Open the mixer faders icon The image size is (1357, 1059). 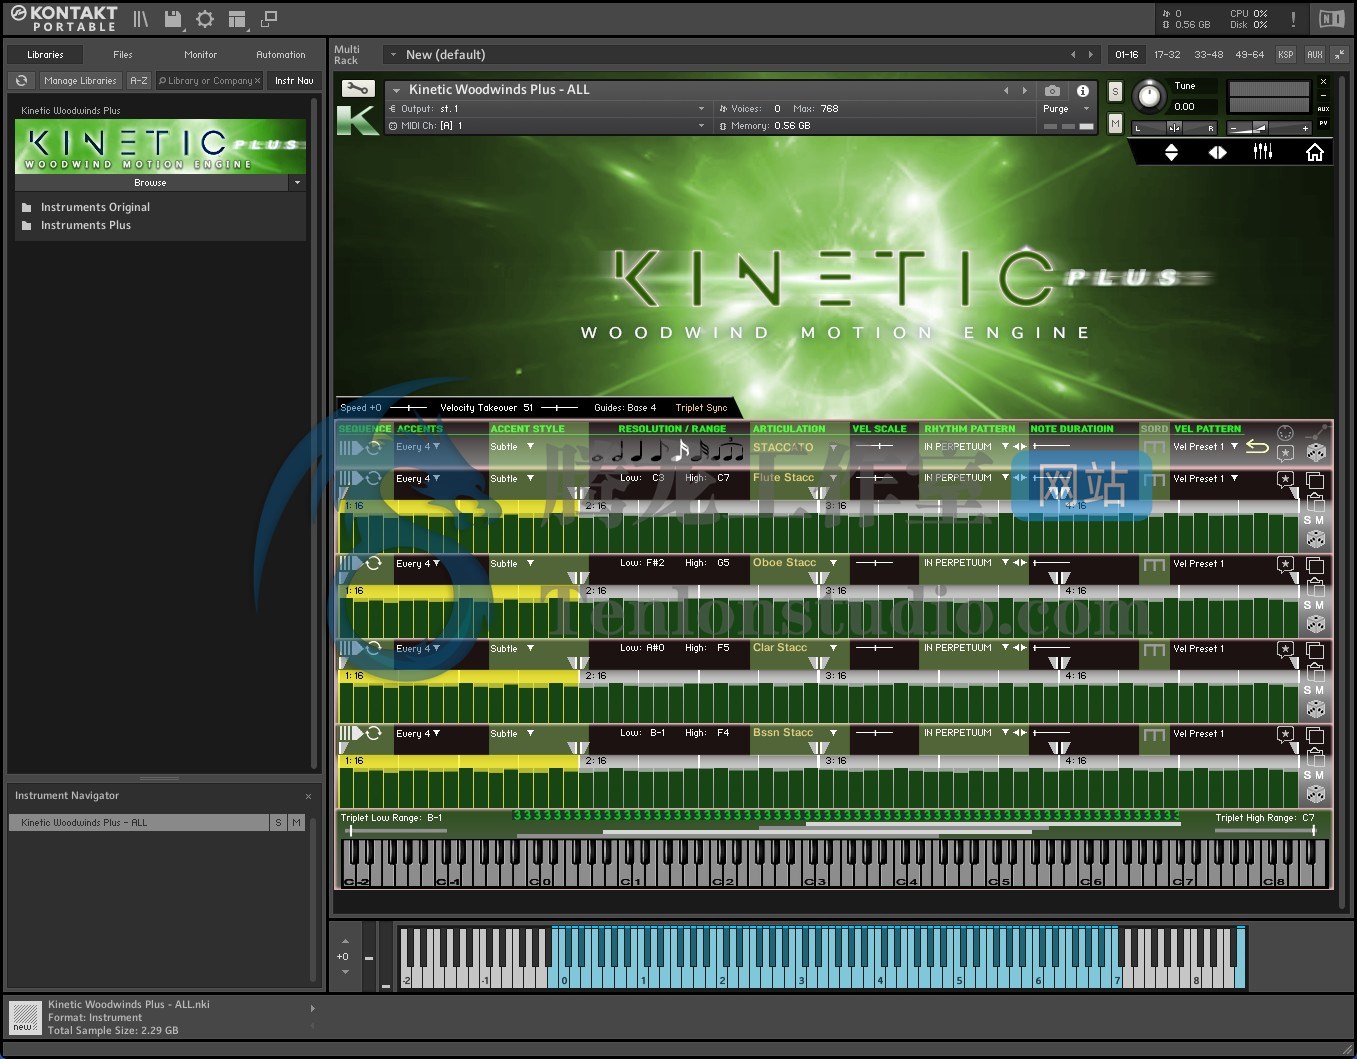1263,152
